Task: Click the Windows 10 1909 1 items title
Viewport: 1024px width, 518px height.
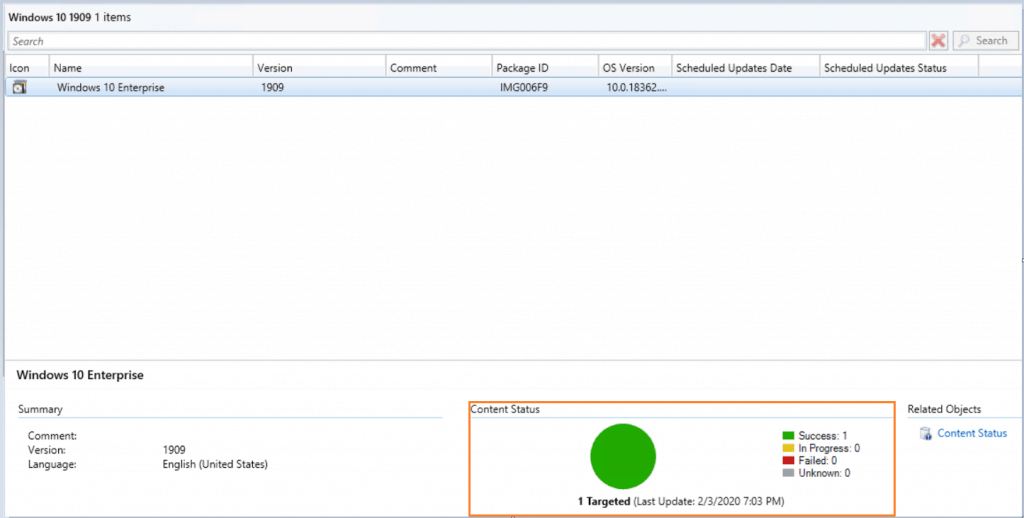Action: pyautogui.click(x=69, y=18)
